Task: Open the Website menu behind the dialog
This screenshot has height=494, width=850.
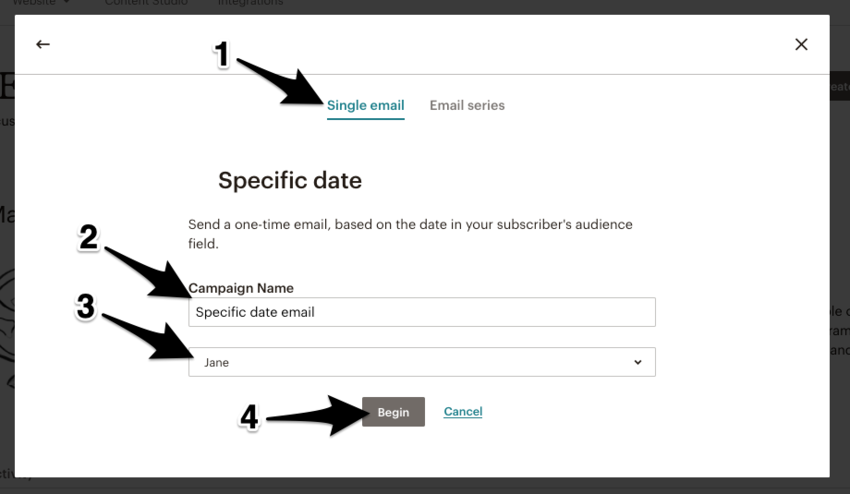Action: point(40,4)
